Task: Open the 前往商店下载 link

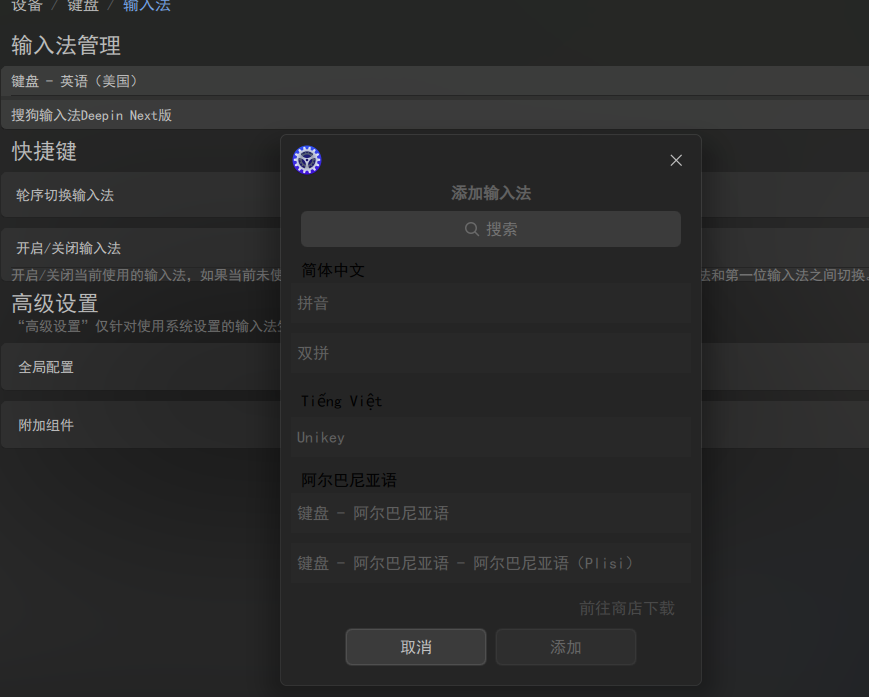Action: 626,608
